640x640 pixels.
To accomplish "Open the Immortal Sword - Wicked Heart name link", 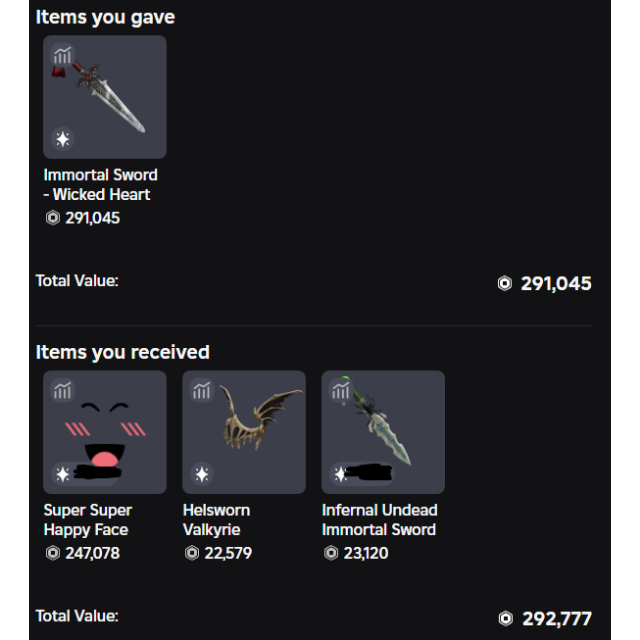I will click(100, 185).
